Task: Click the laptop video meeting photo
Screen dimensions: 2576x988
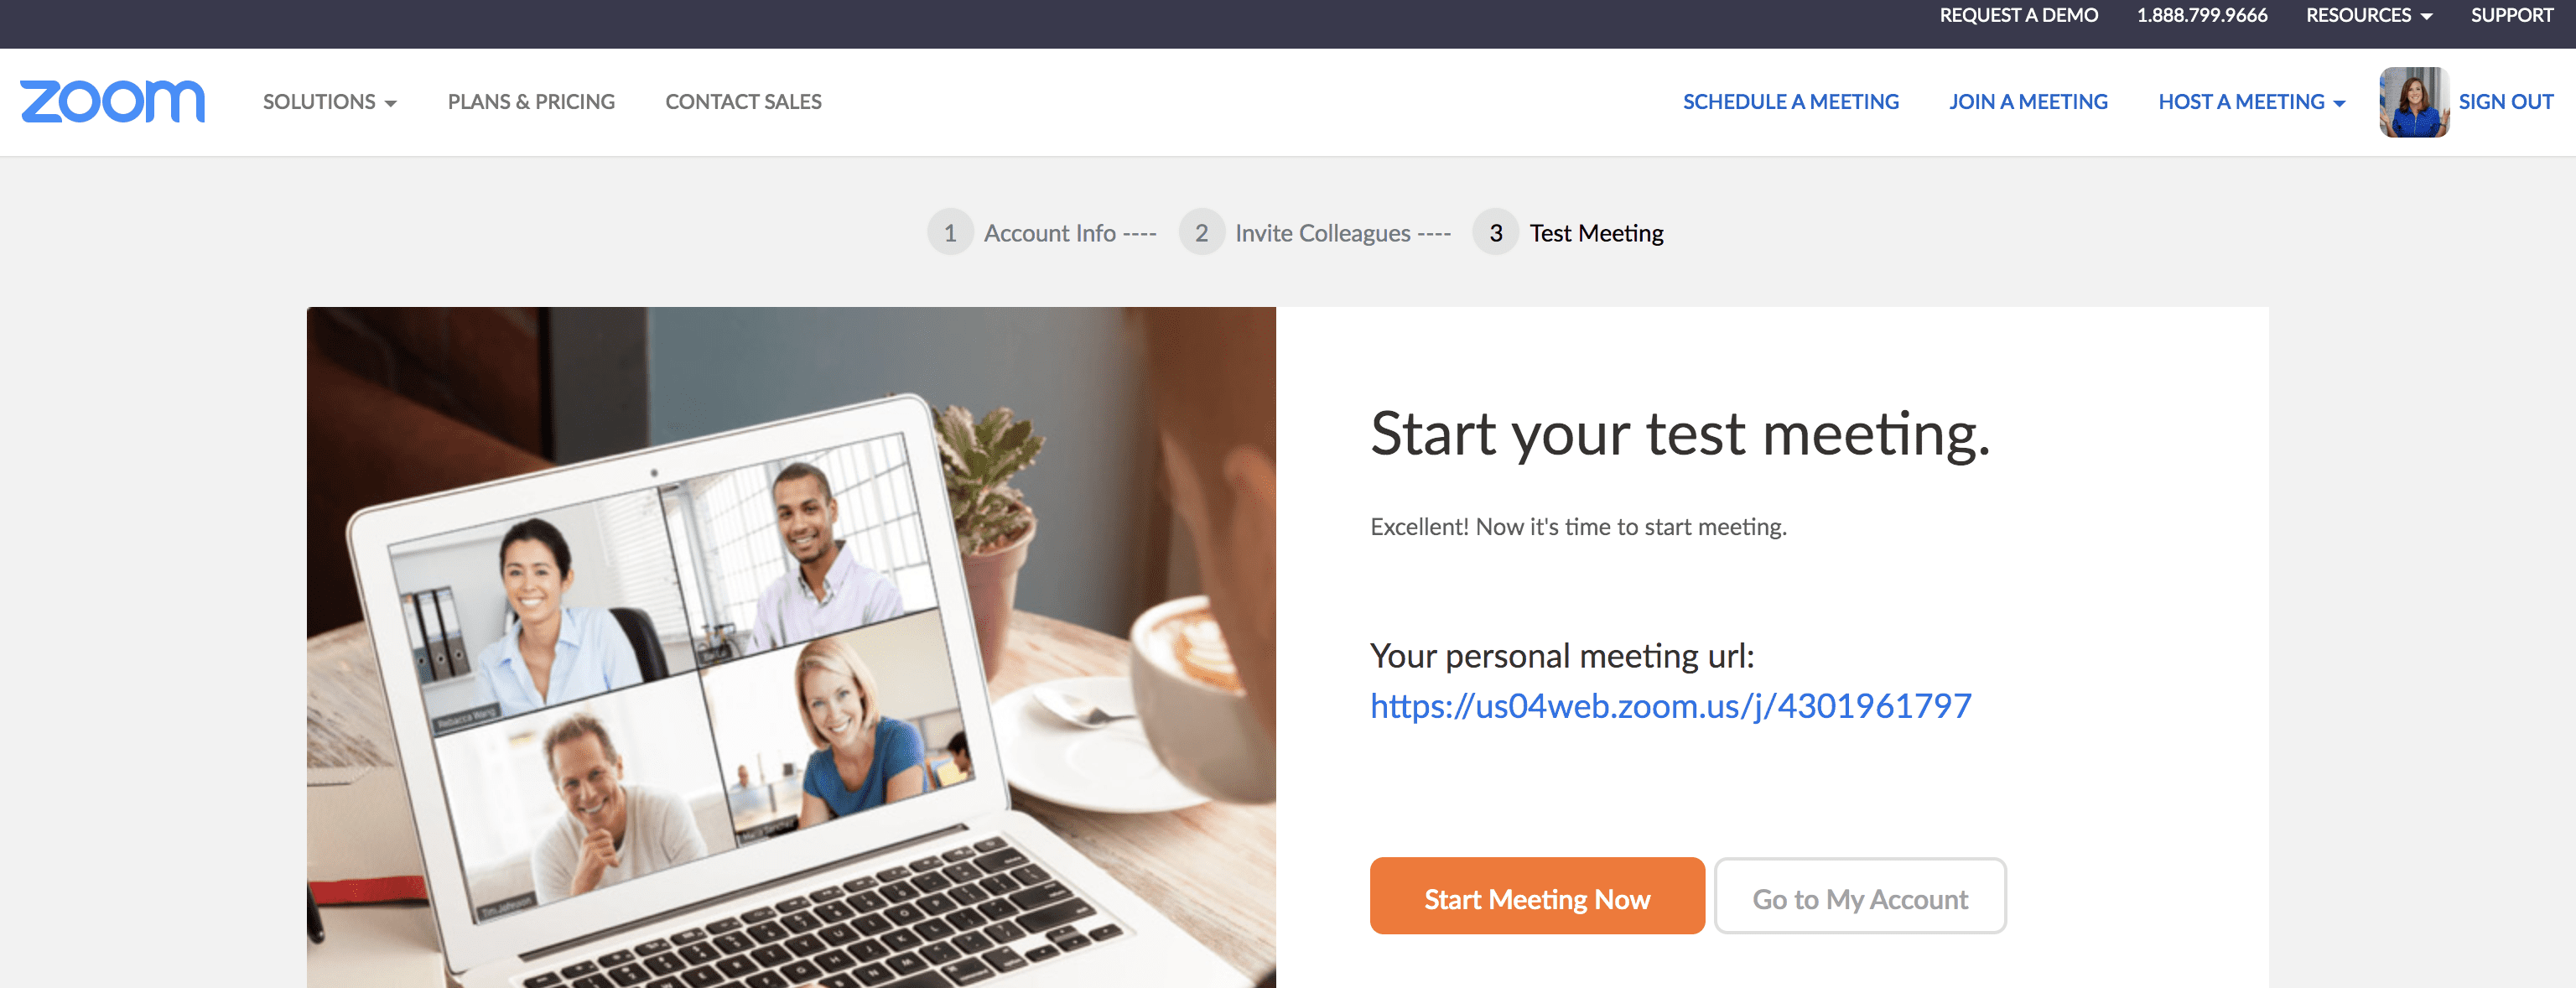Action: pos(791,647)
